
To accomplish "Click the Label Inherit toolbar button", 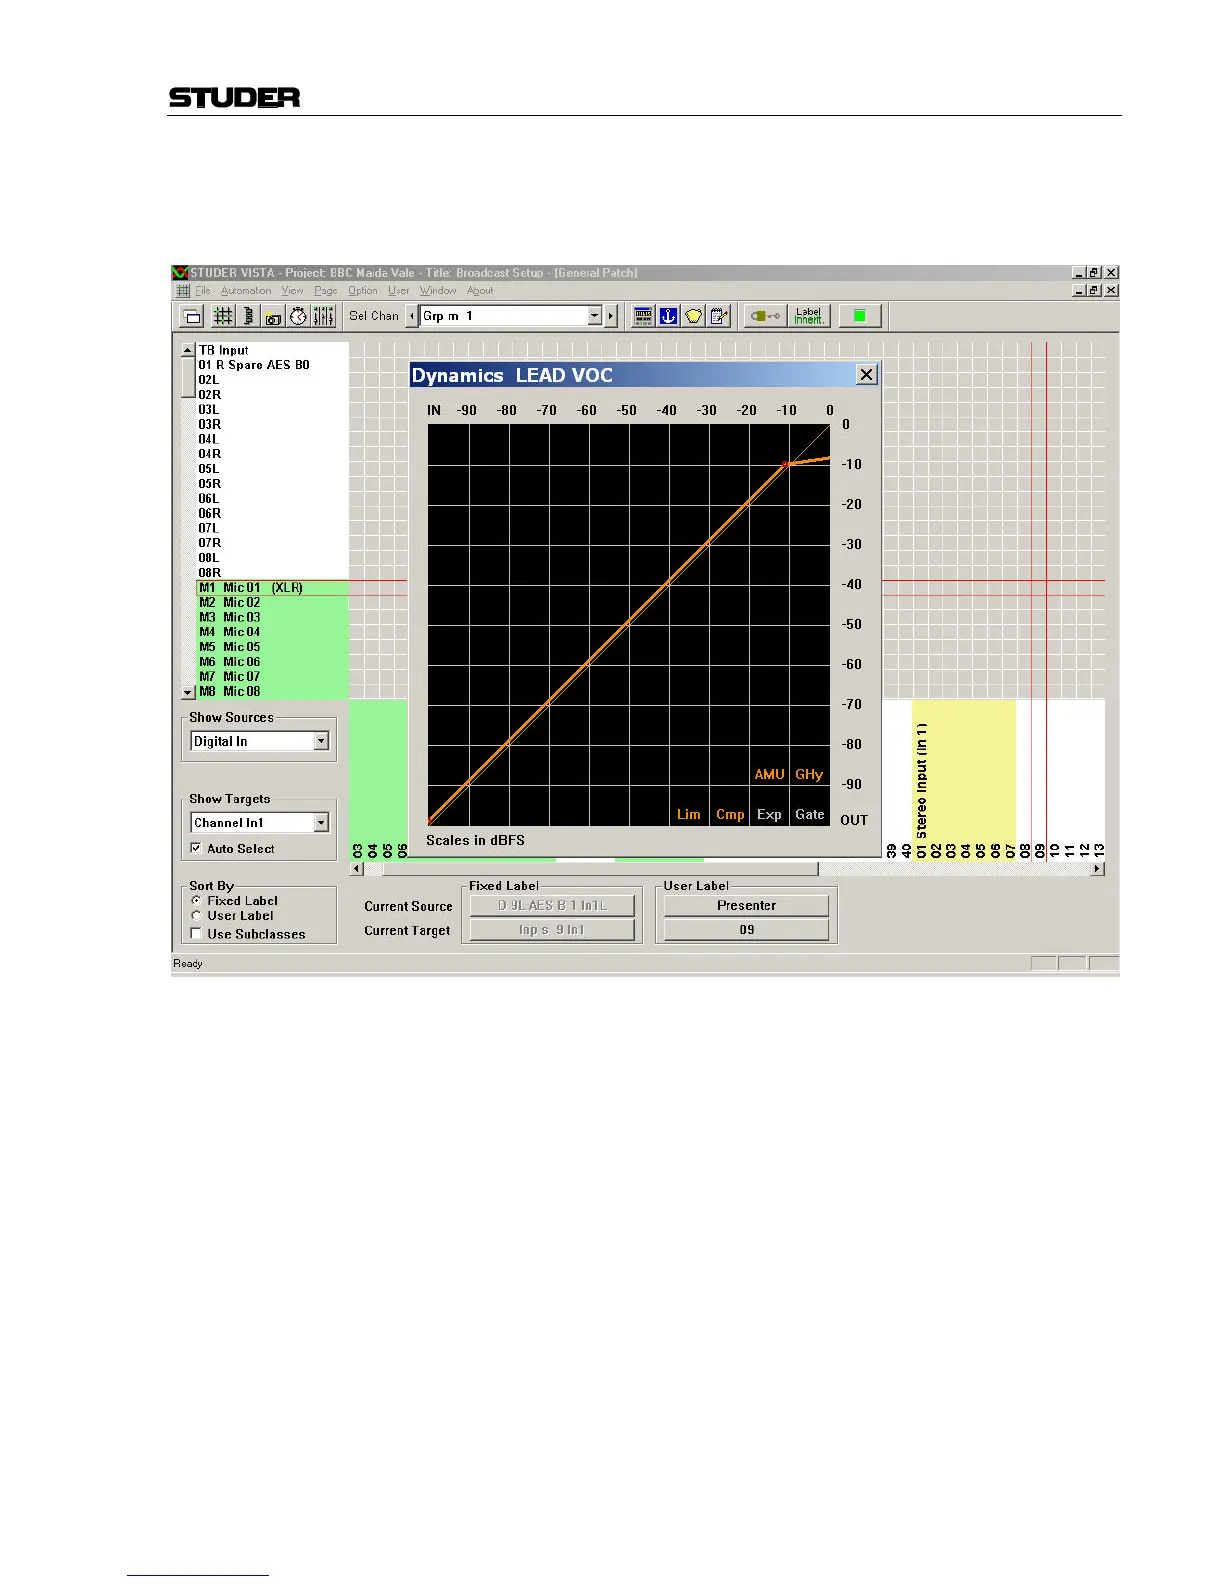I will coord(808,316).
